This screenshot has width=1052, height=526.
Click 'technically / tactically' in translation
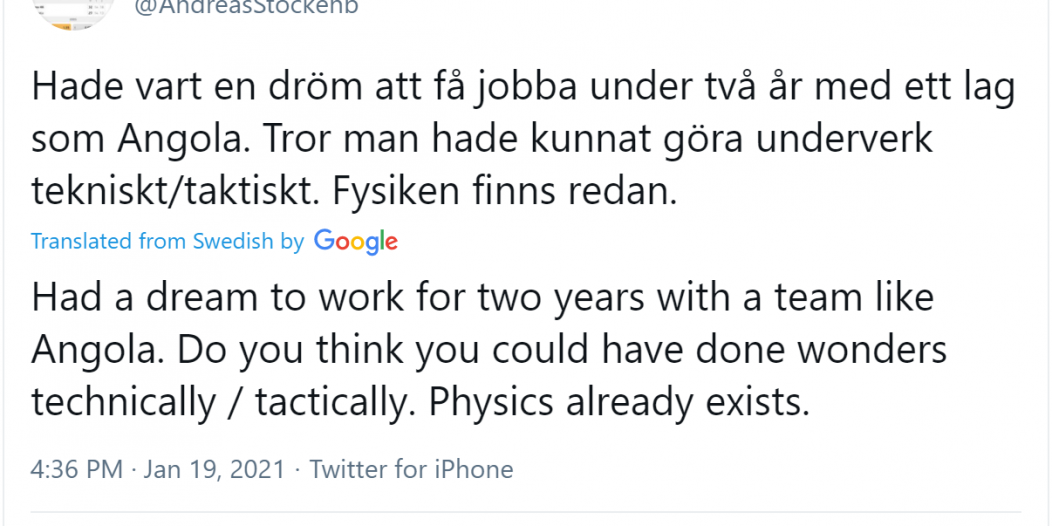(223, 403)
